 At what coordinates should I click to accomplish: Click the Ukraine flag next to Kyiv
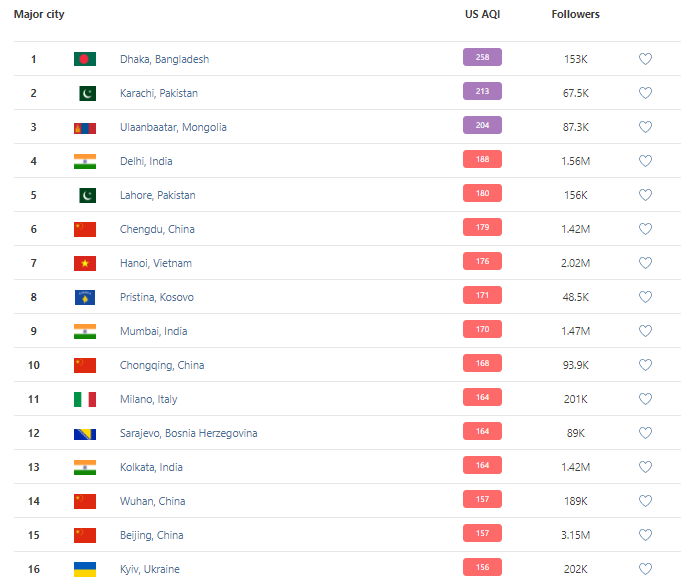pos(85,569)
